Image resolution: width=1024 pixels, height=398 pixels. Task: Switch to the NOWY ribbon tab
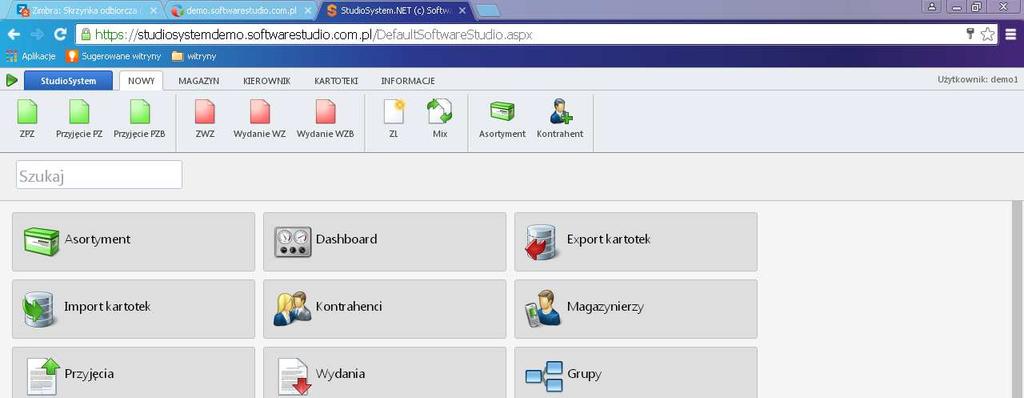[141, 81]
